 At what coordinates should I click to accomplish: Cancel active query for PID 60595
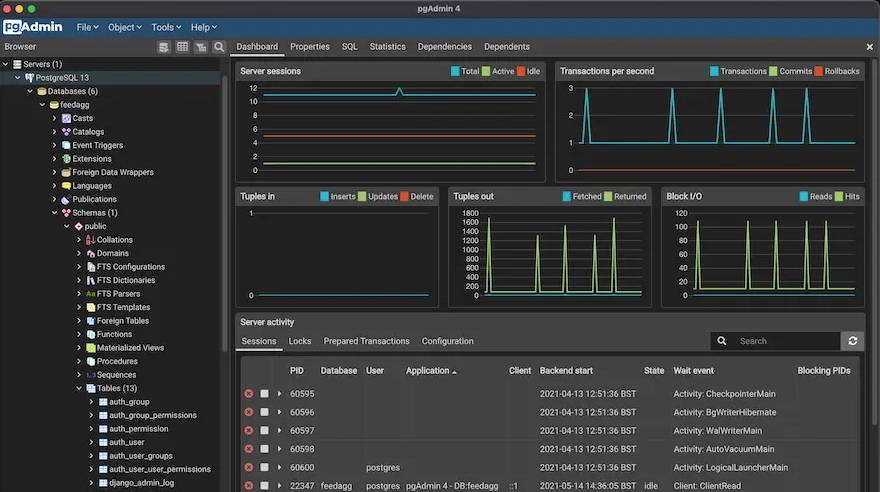[x=264, y=394]
